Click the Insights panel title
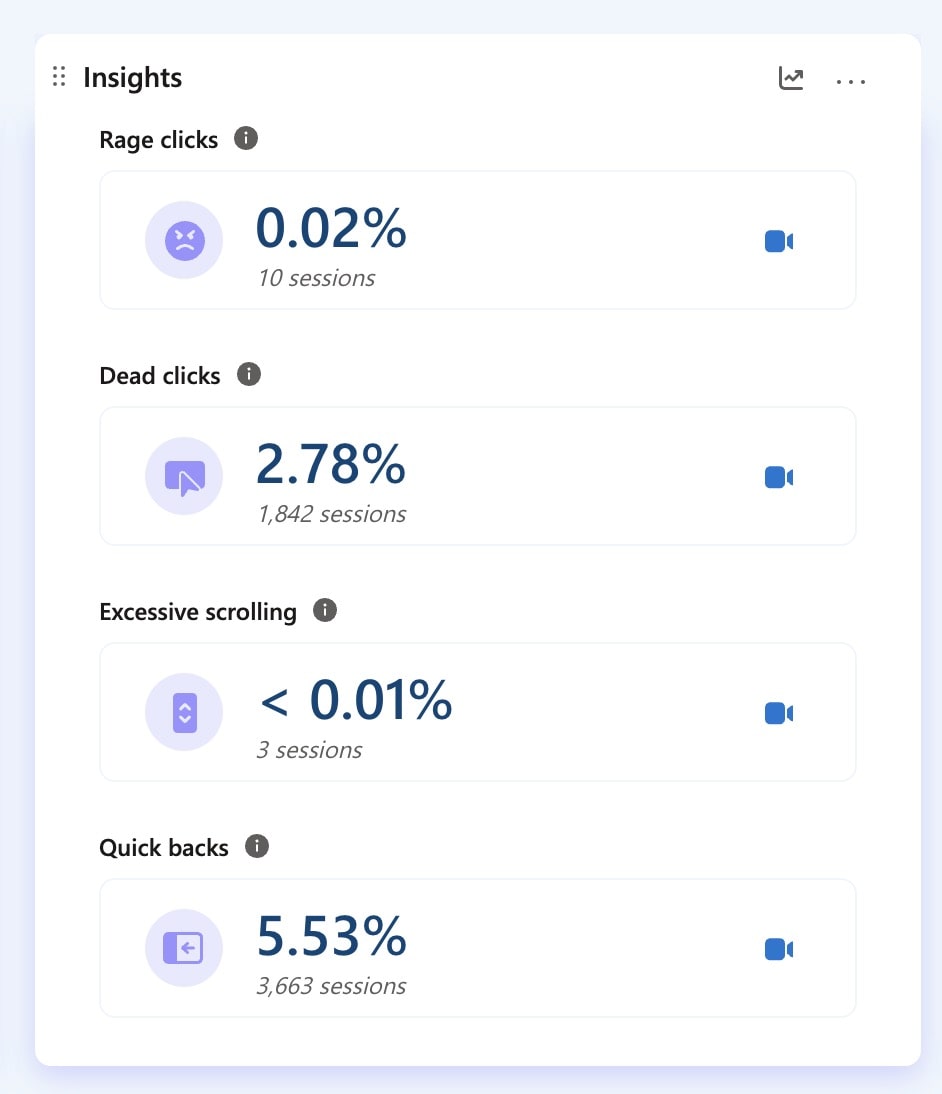The image size is (942, 1094). [132, 78]
